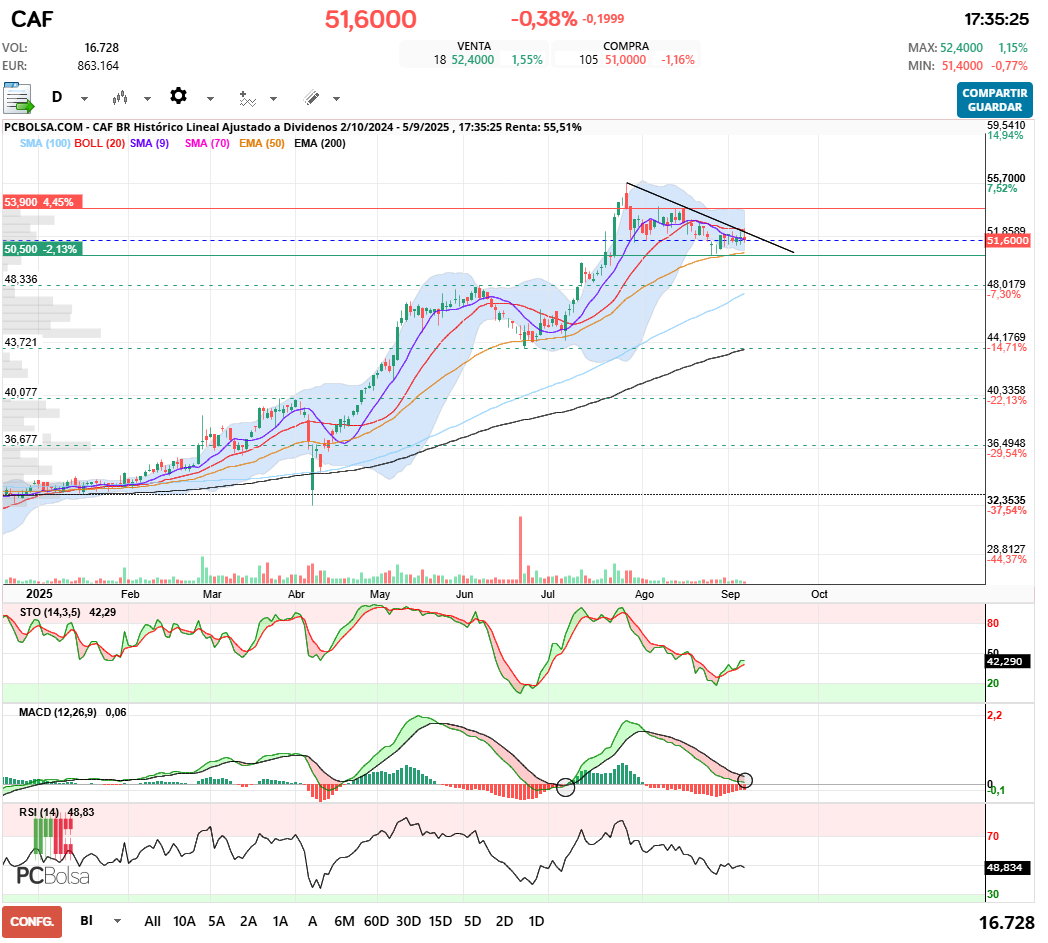Select the 6M time range
The height and width of the screenshot is (943, 1048).
tap(344, 922)
